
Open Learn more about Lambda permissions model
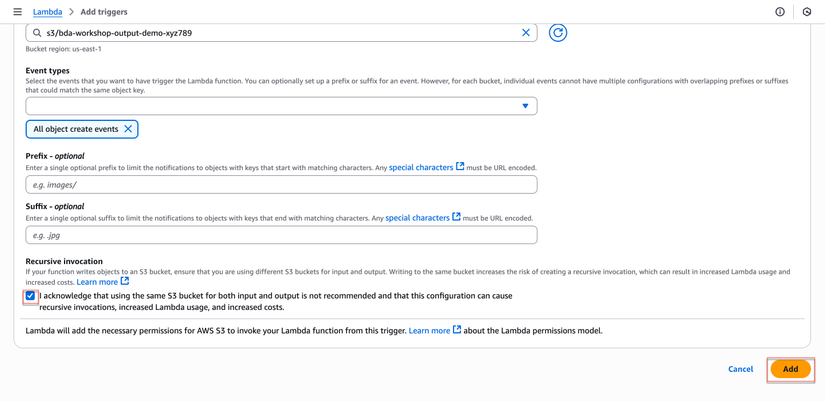[429, 330]
